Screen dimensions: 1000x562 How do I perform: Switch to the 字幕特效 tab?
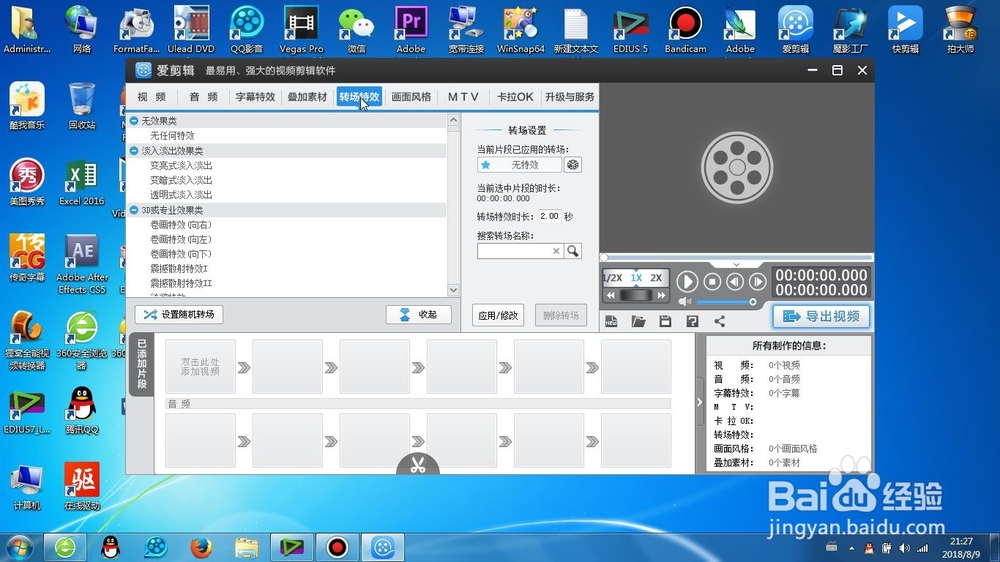tap(255, 97)
